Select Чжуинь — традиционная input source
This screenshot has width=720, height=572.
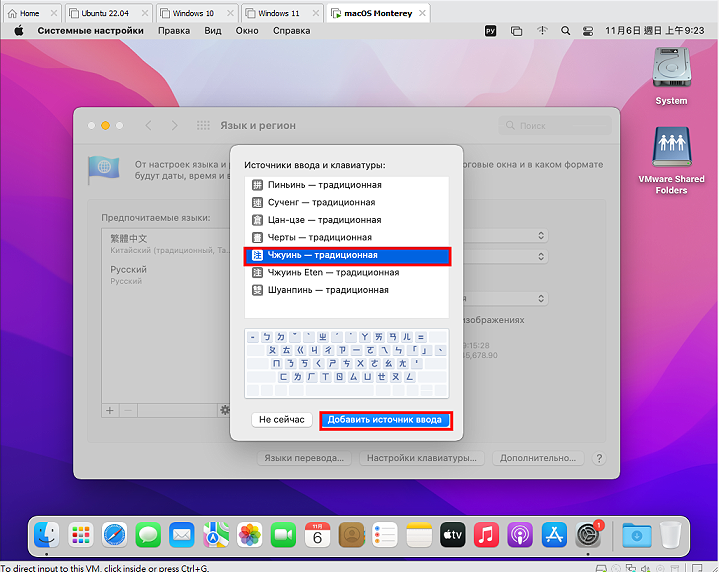coord(347,255)
